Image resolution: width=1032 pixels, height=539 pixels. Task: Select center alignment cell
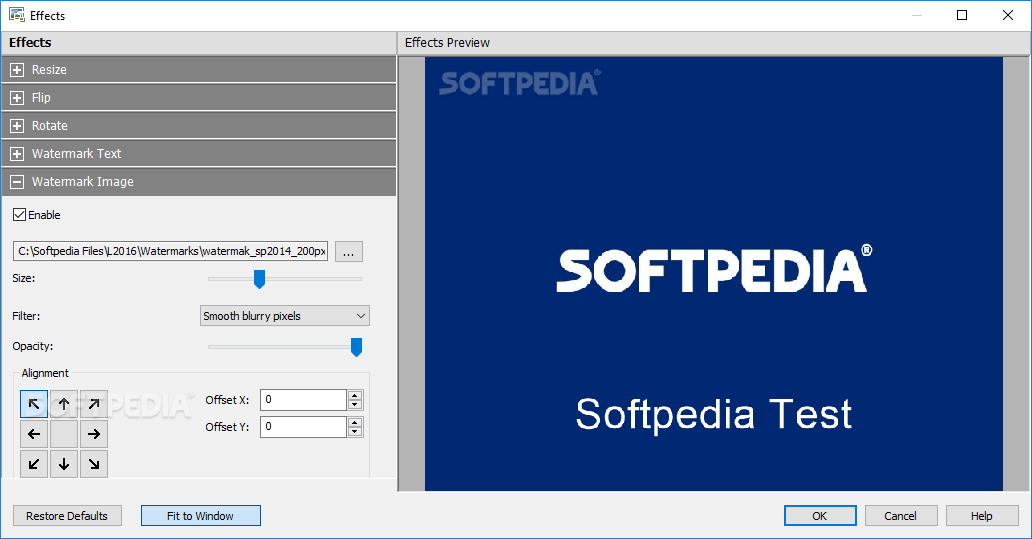64,434
